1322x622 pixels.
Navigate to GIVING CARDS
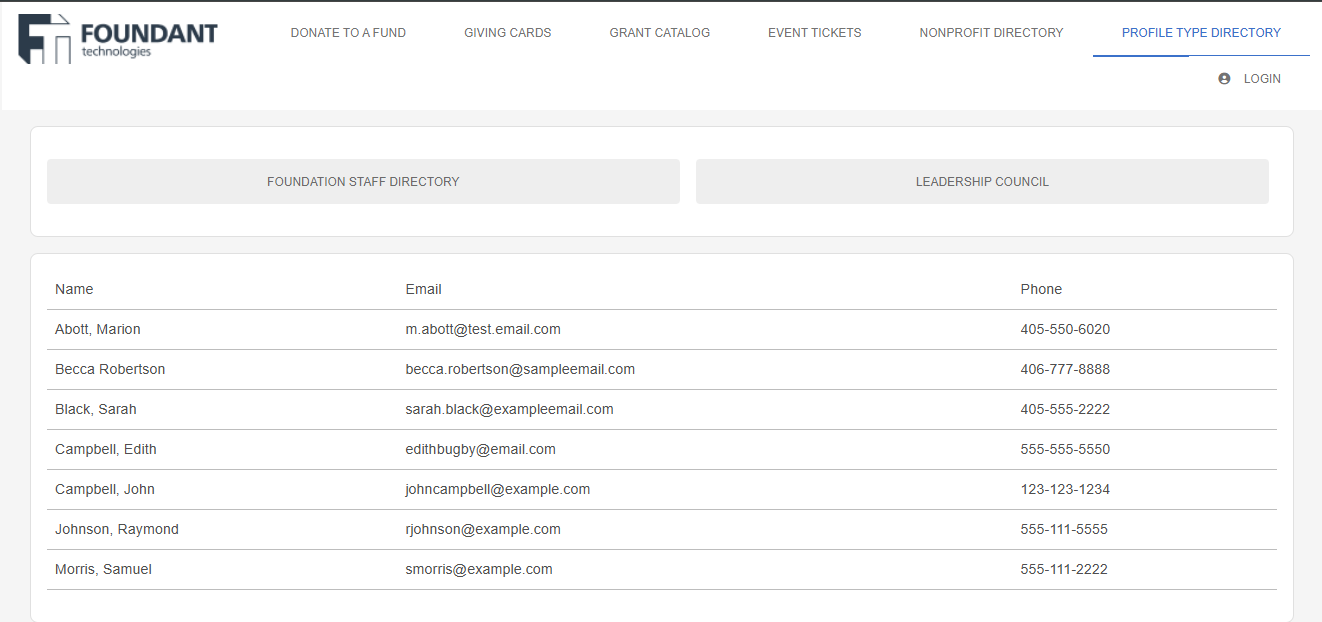[507, 32]
